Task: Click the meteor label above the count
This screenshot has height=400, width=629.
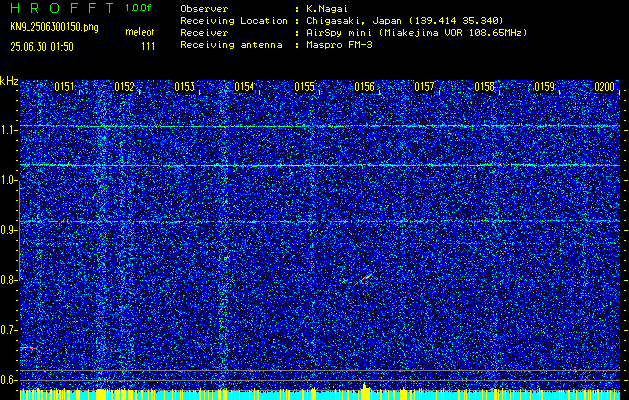Action: pos(140,32)
